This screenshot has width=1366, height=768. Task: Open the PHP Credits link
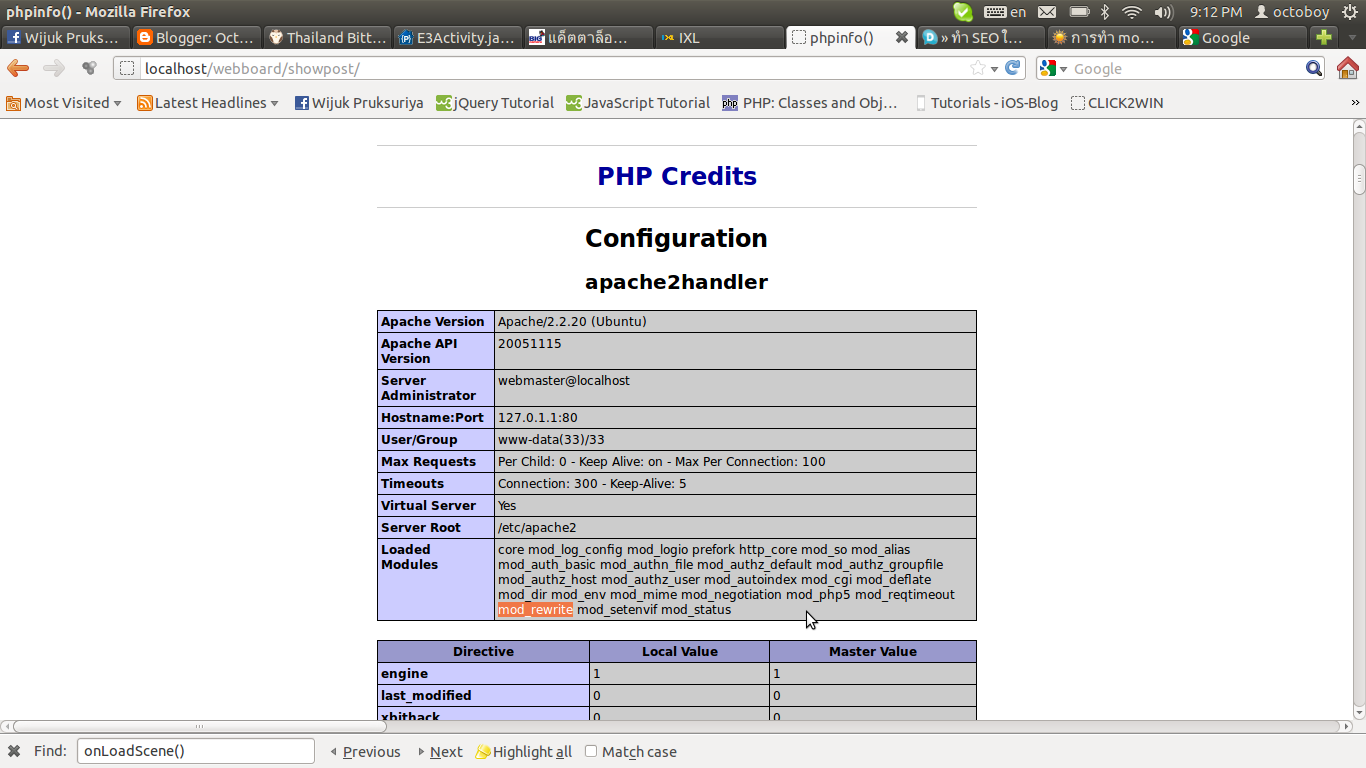point(677,176)
